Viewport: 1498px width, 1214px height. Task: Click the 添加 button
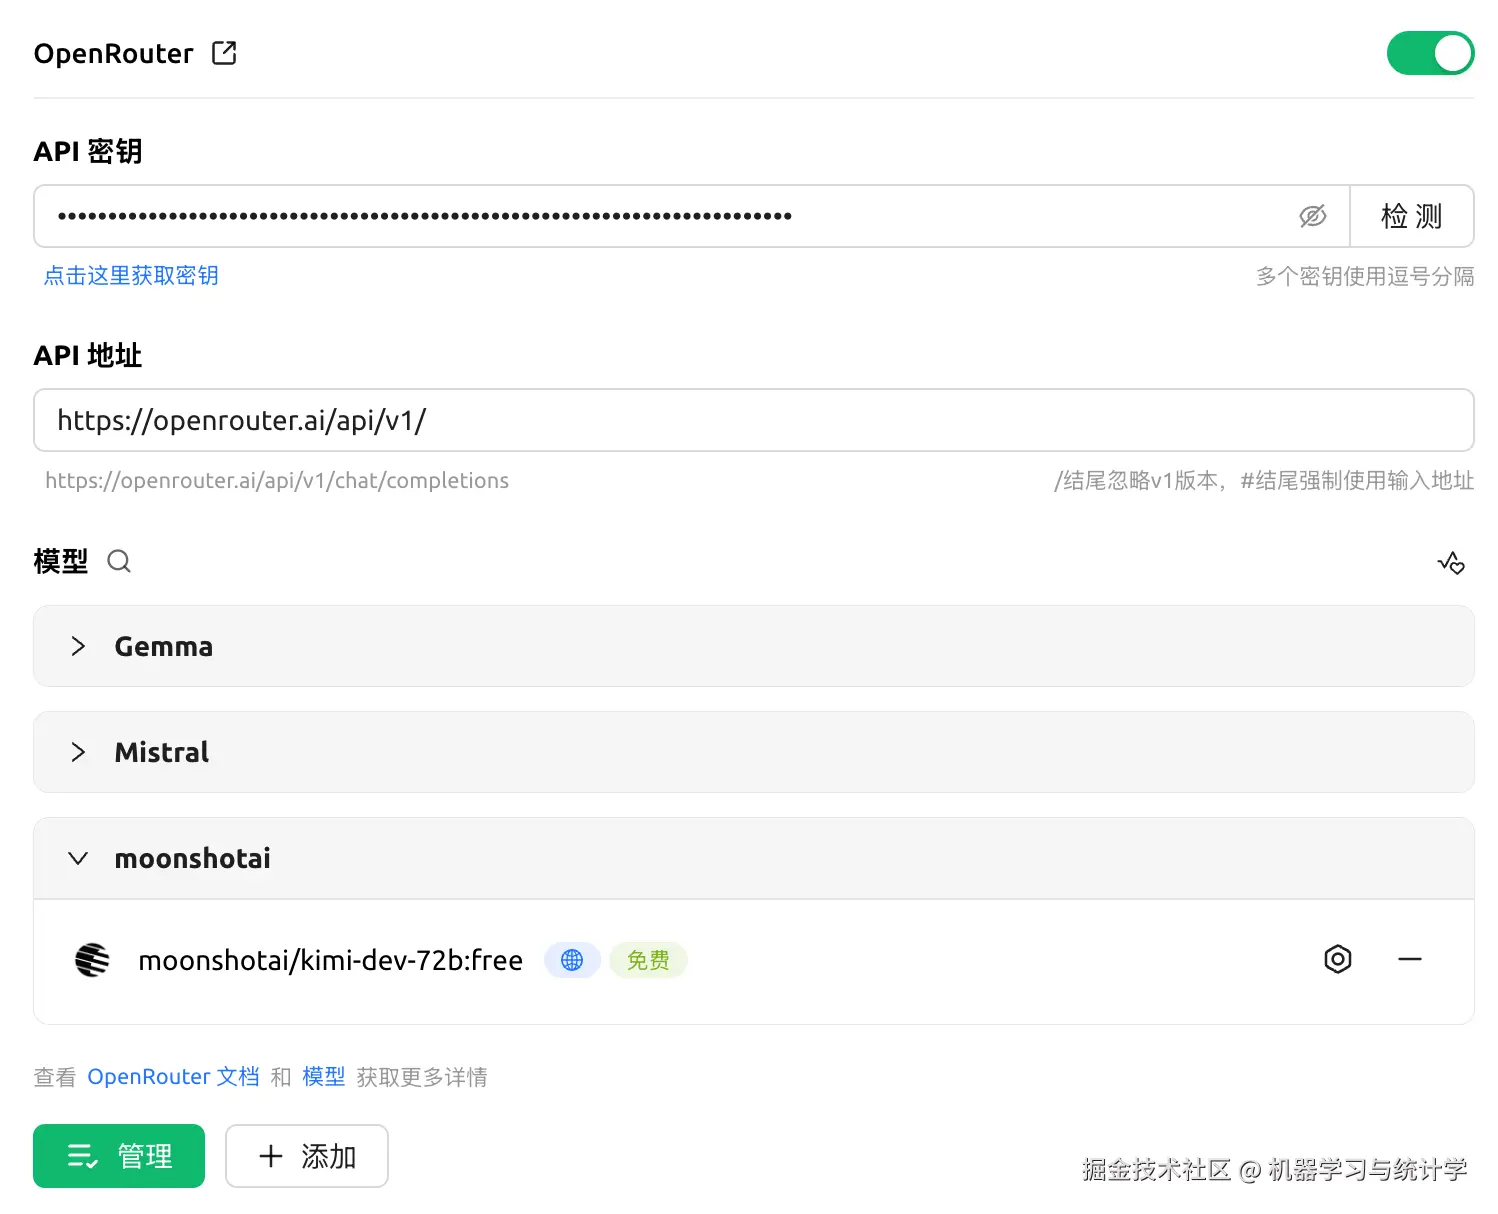coord(306,1156)
